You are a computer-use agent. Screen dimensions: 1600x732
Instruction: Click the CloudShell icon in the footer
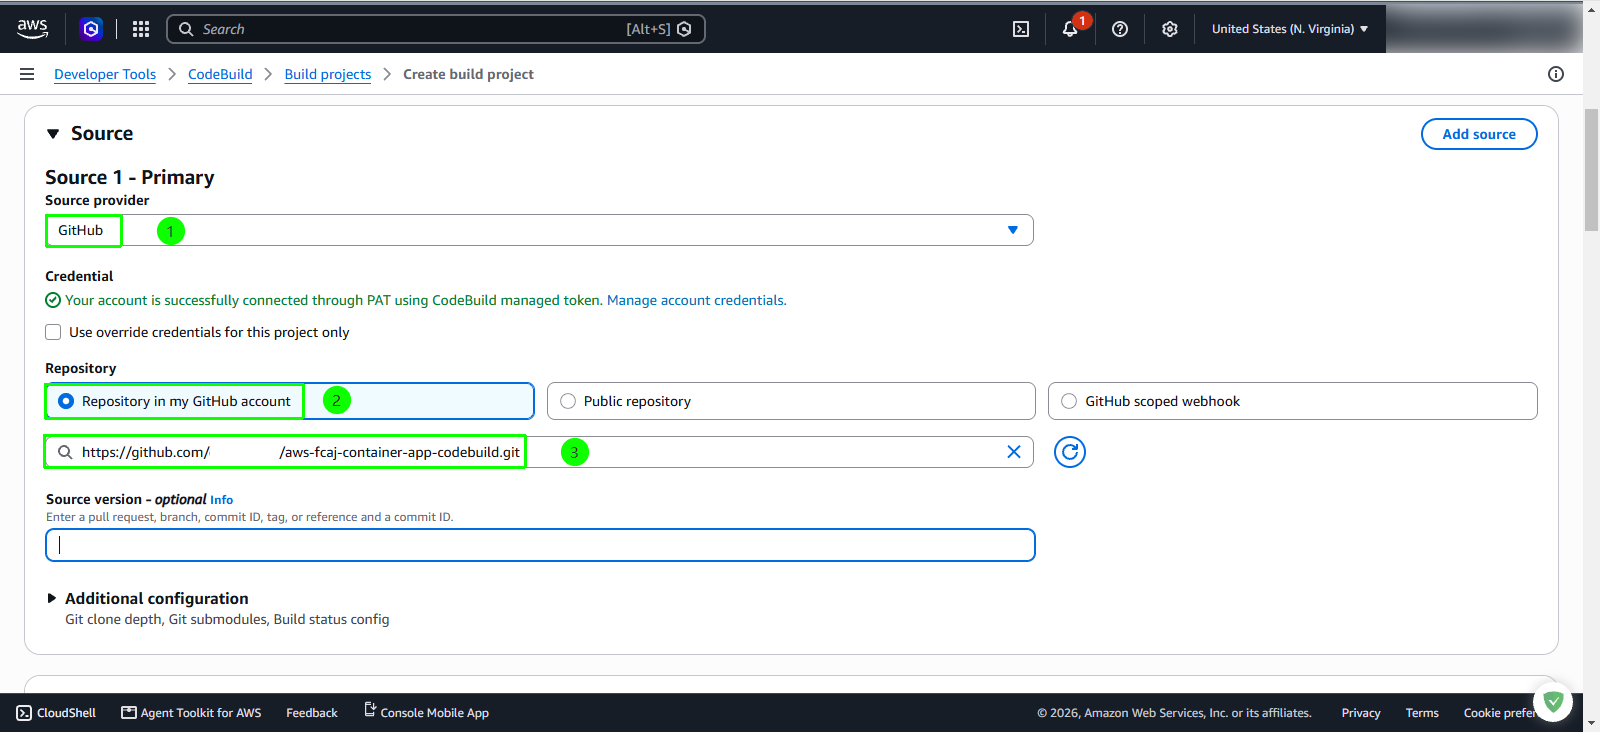(x=24, y=713)
